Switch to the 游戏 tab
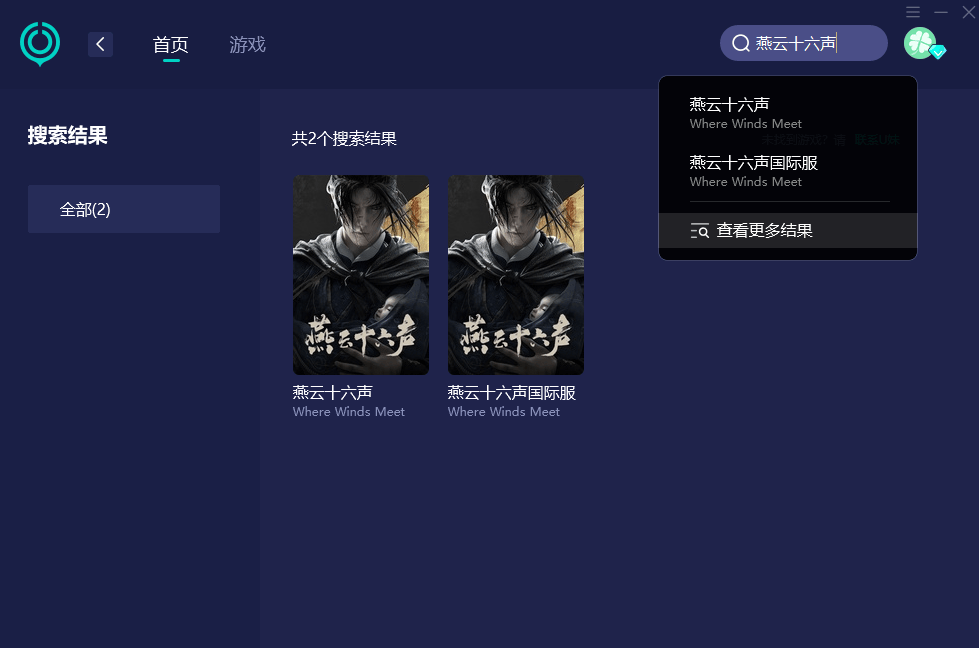The height and width of the screenshot is (648, 979). 247,45
